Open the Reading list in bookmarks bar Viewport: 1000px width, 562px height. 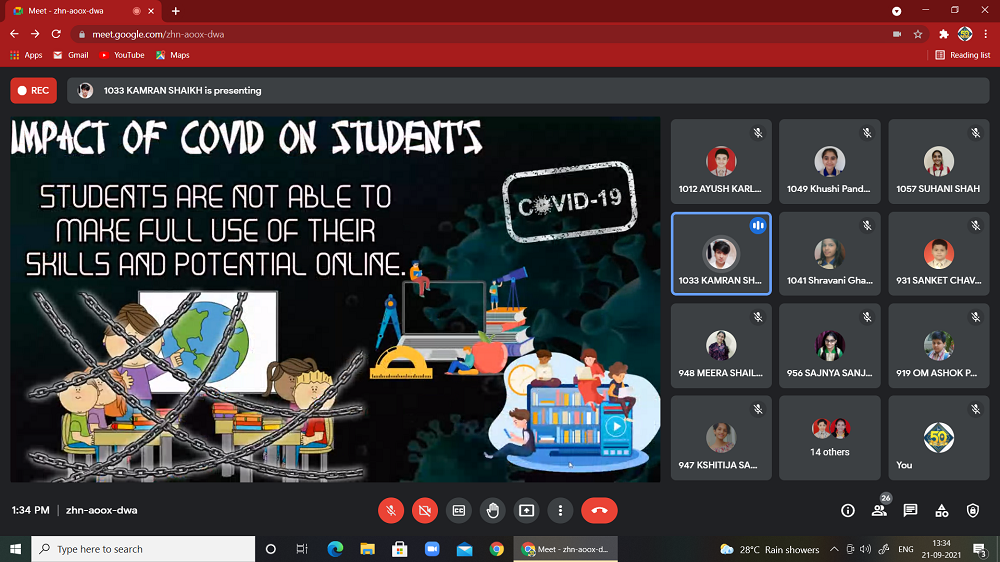963,55
